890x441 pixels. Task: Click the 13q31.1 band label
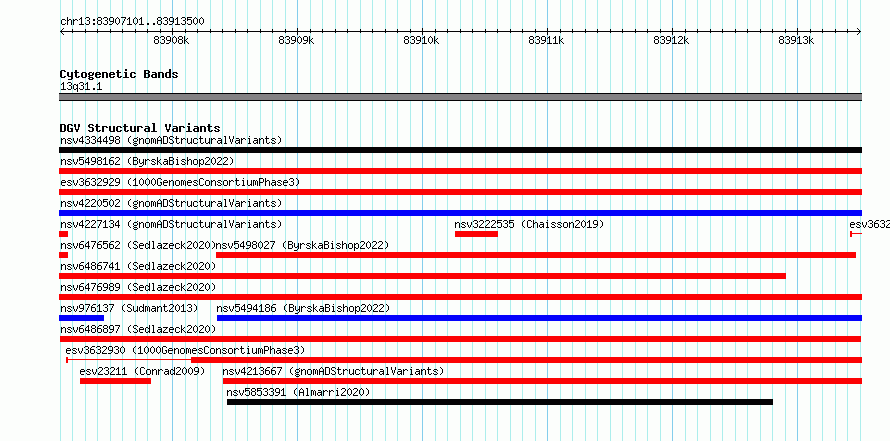(x=81, y=87)
